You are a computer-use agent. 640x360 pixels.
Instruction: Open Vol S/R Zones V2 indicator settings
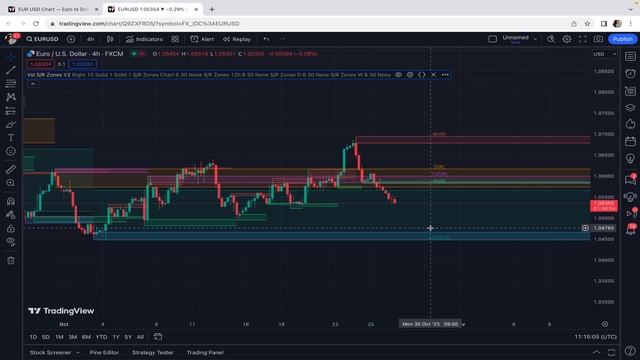[410, 75]
